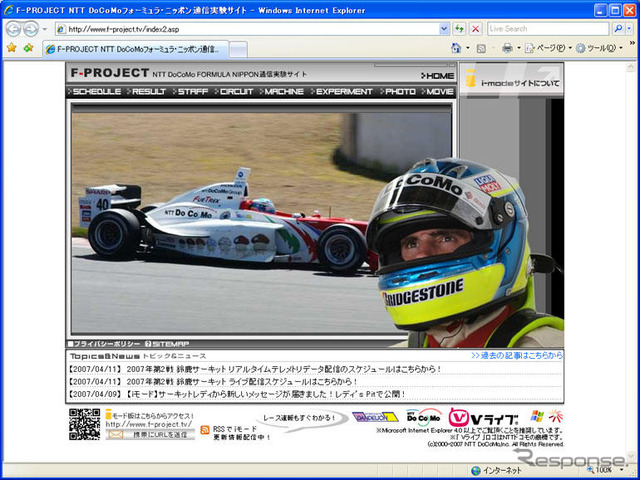The height and width of the screenshot is (480, 640).
Task: Click the i-modeサイトについて banner
Action: click(x=512, y=80)
